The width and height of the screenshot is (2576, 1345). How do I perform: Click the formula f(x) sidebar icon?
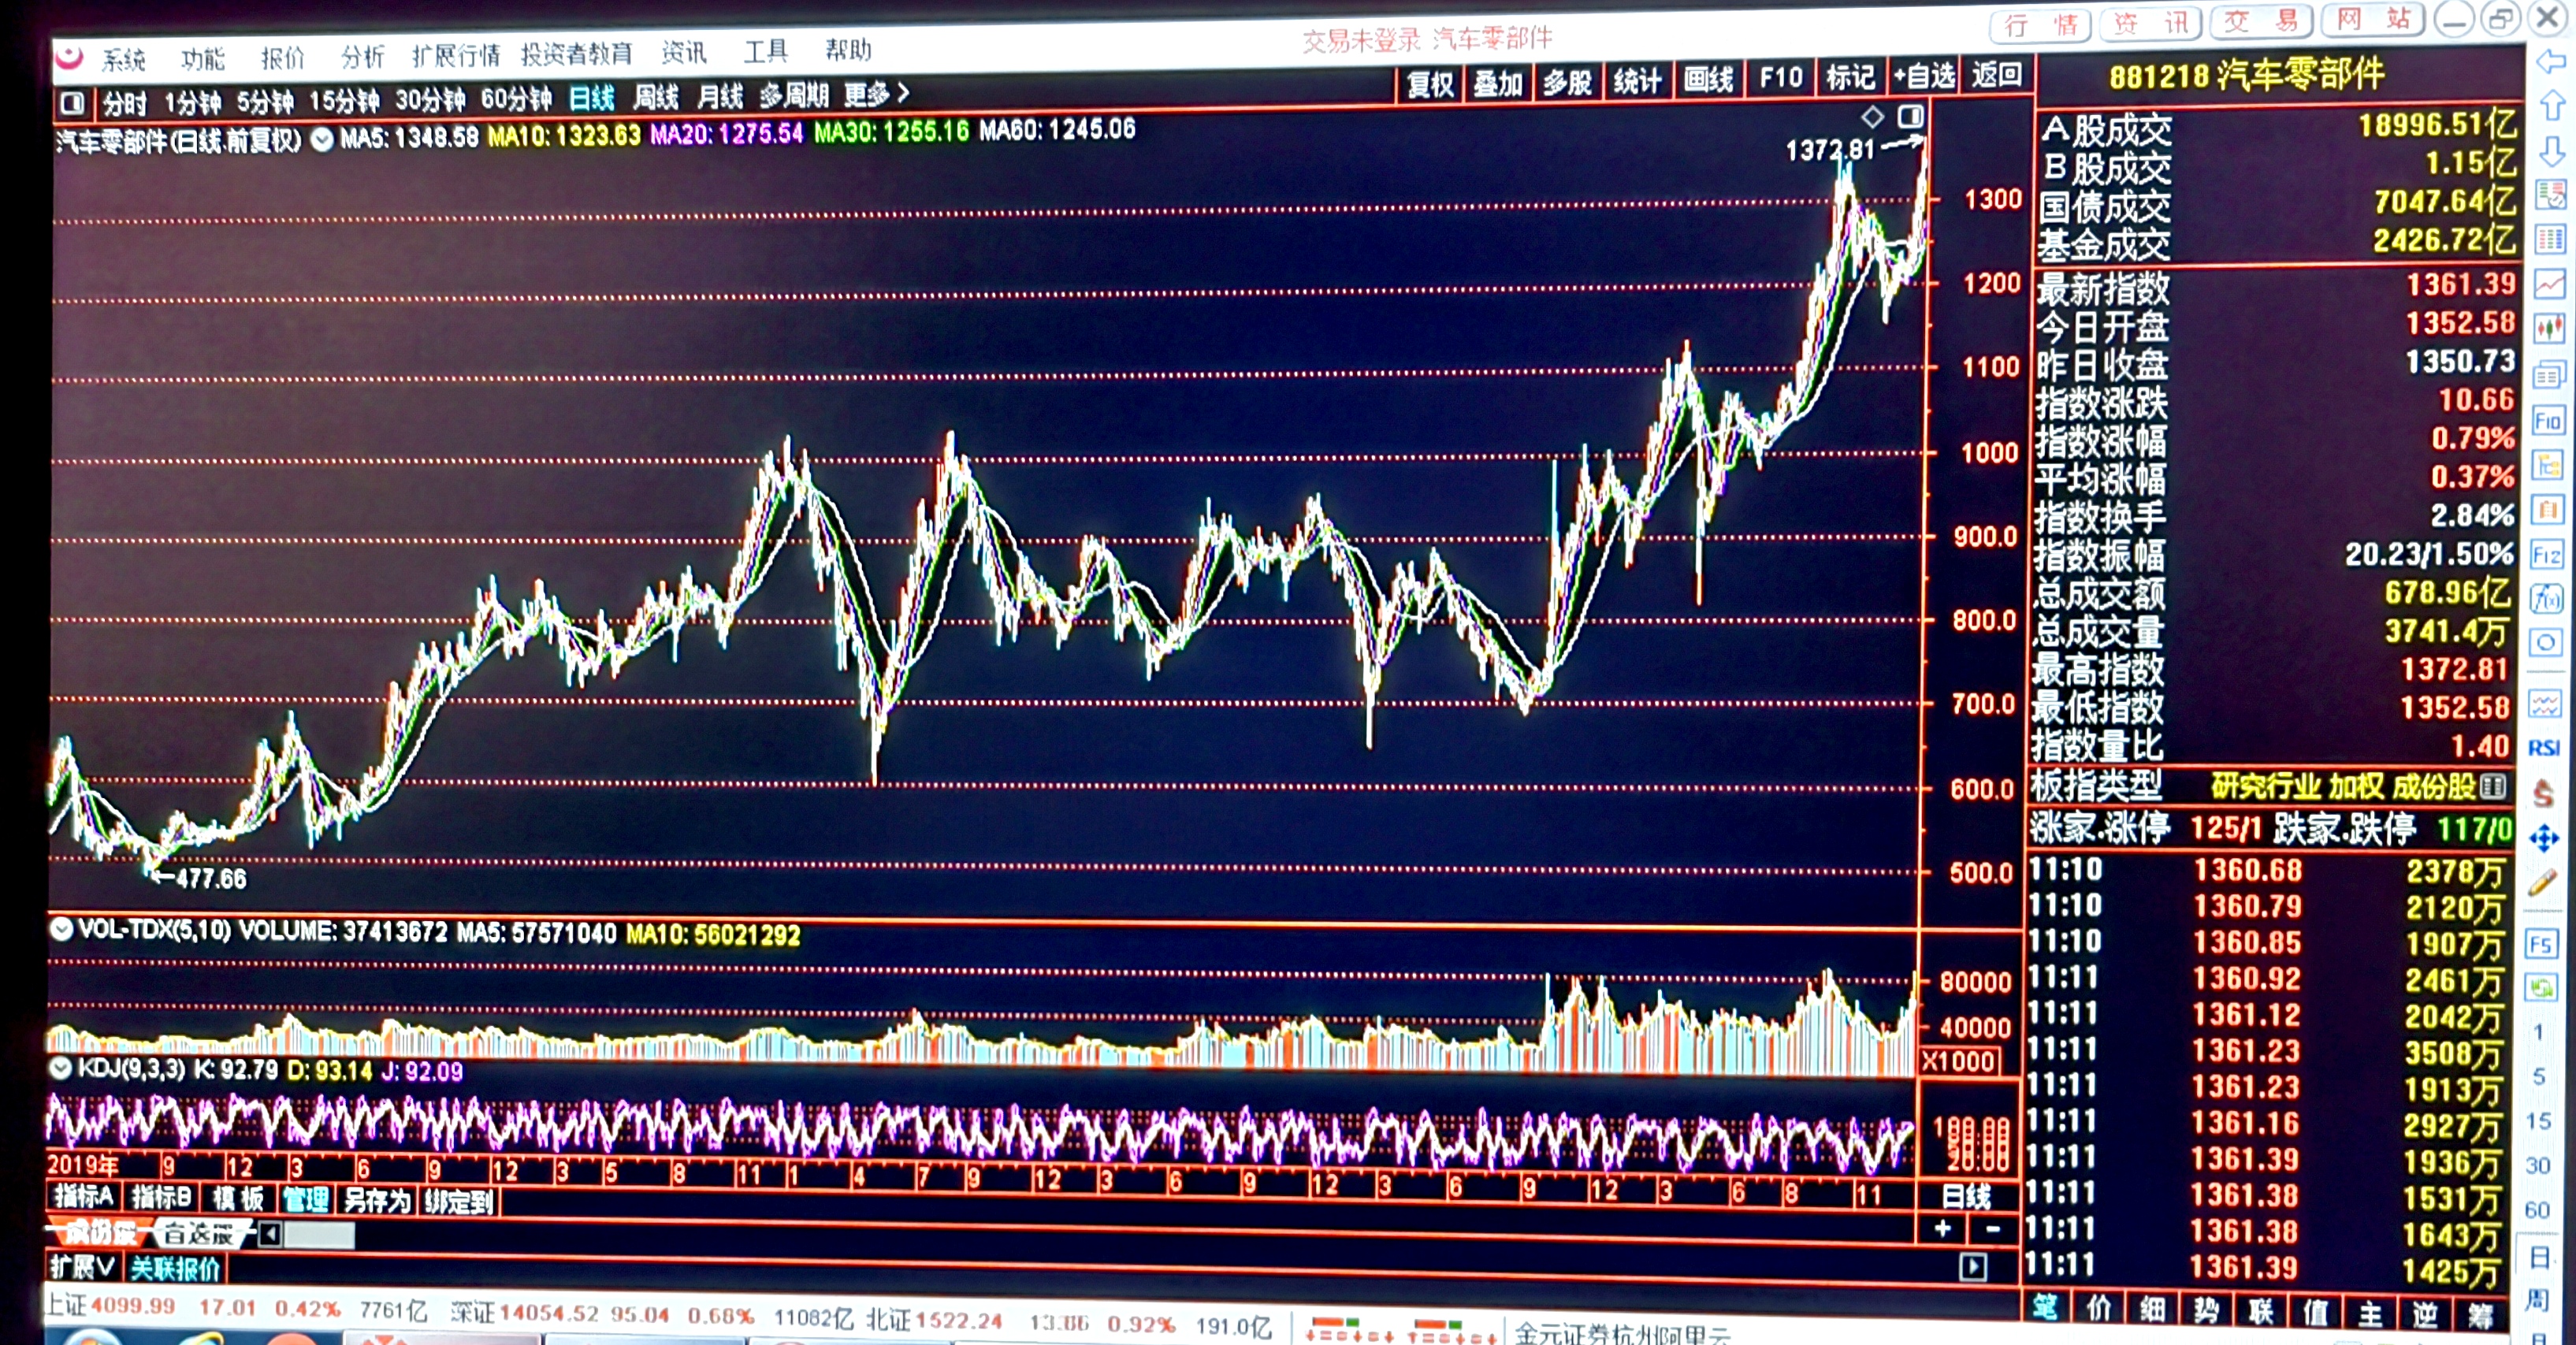(x=2545, y=600)
